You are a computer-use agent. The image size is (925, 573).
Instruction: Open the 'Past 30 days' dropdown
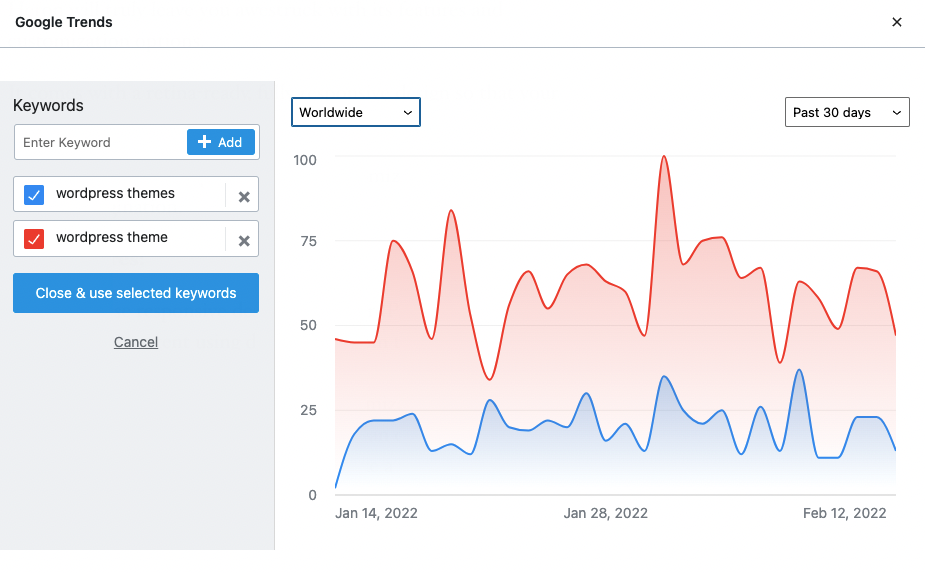[847, 112]
